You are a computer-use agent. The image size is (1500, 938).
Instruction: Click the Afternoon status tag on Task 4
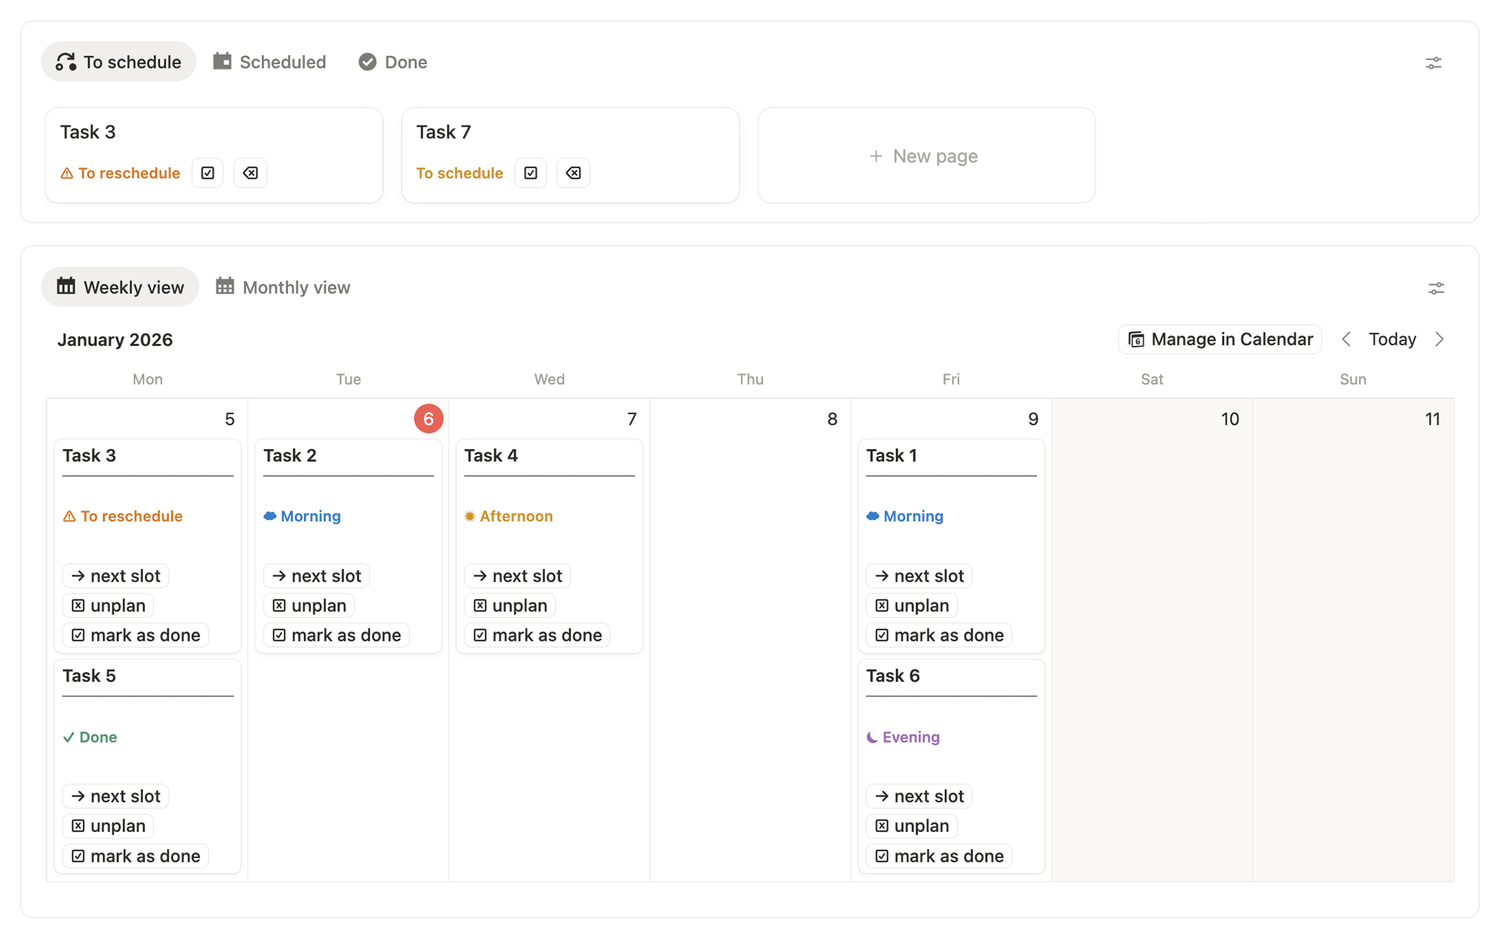[508, 516]
